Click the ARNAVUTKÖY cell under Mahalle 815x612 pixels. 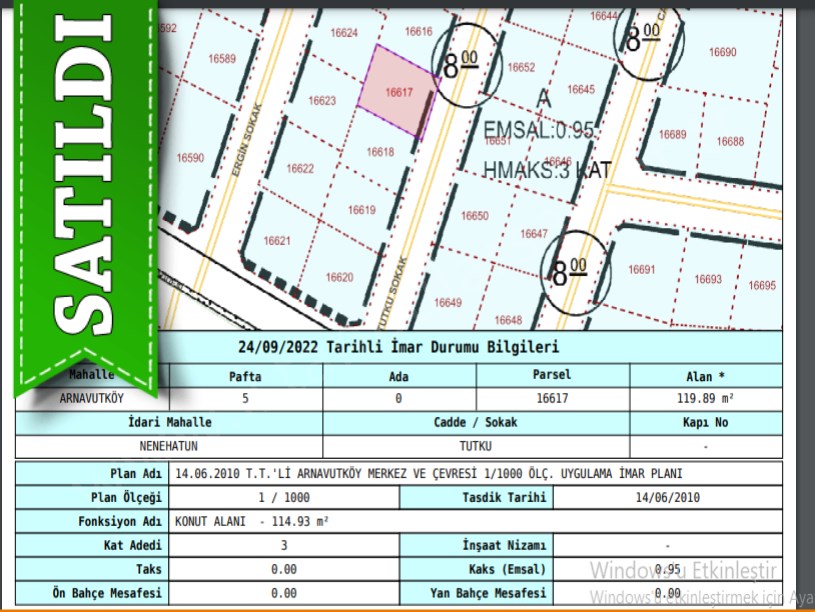coord(92,398)
